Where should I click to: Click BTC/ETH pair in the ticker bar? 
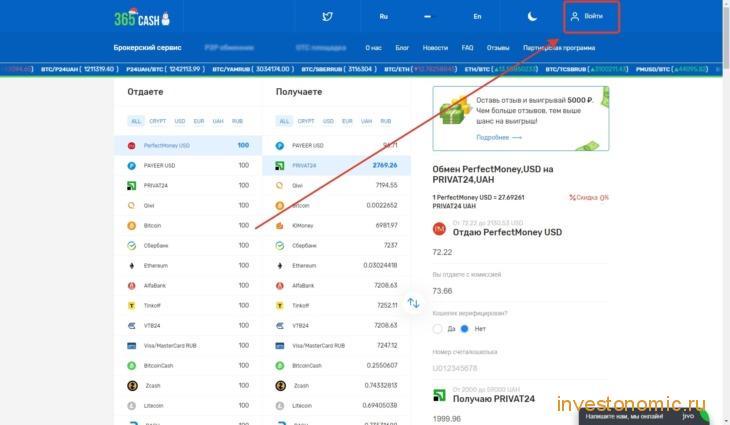point(420,69)
